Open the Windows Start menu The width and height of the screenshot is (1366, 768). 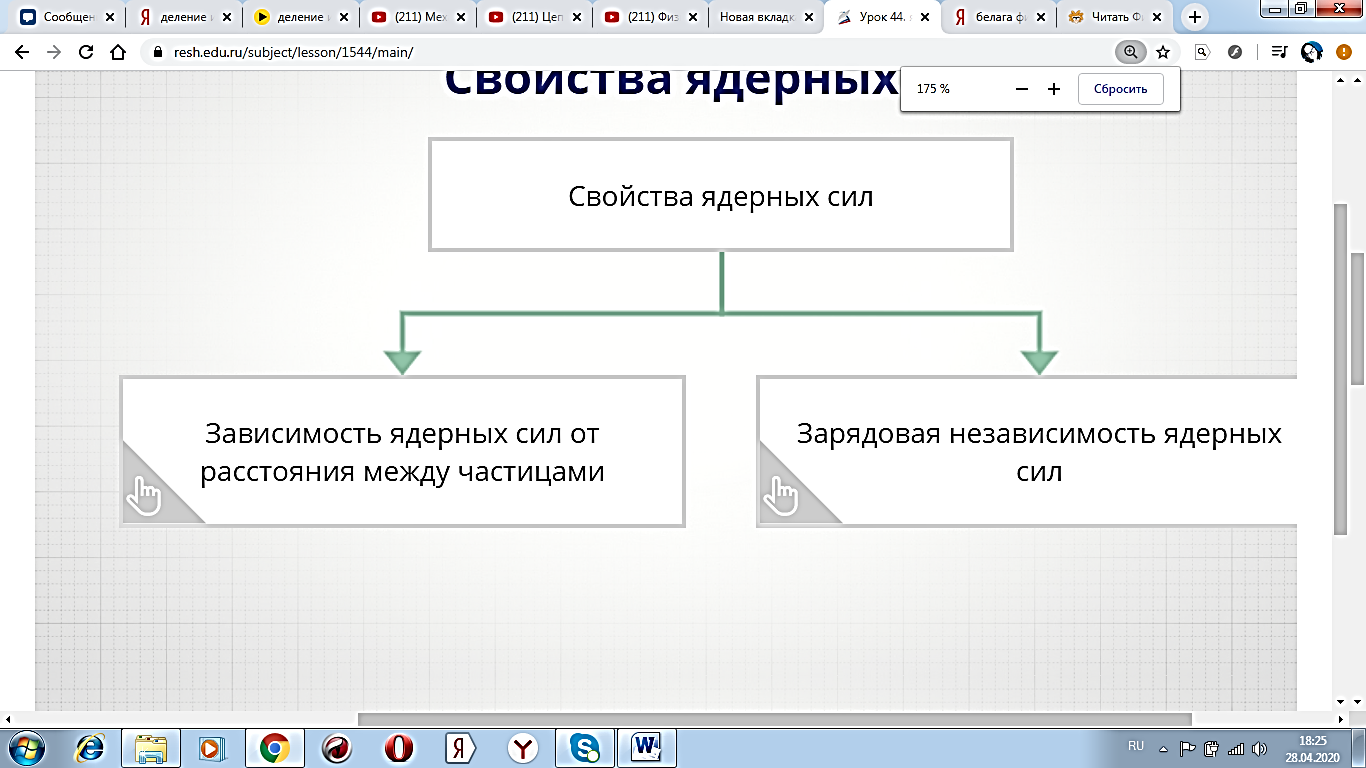point(27,748)
